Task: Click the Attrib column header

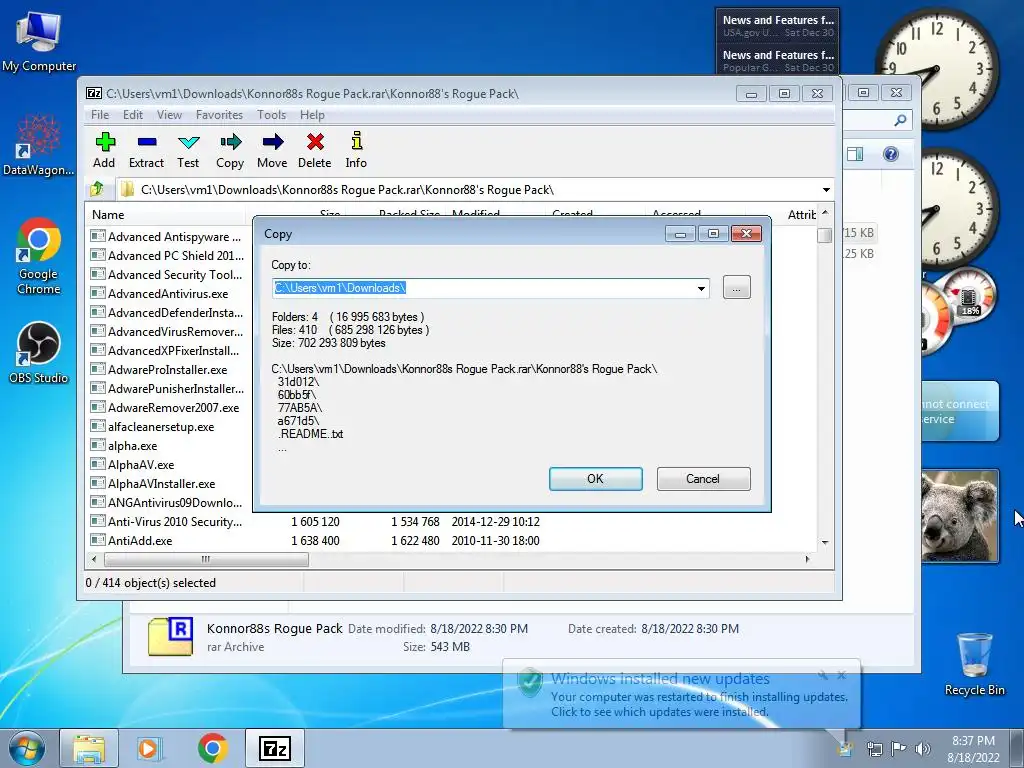Action: pos(801,214)
